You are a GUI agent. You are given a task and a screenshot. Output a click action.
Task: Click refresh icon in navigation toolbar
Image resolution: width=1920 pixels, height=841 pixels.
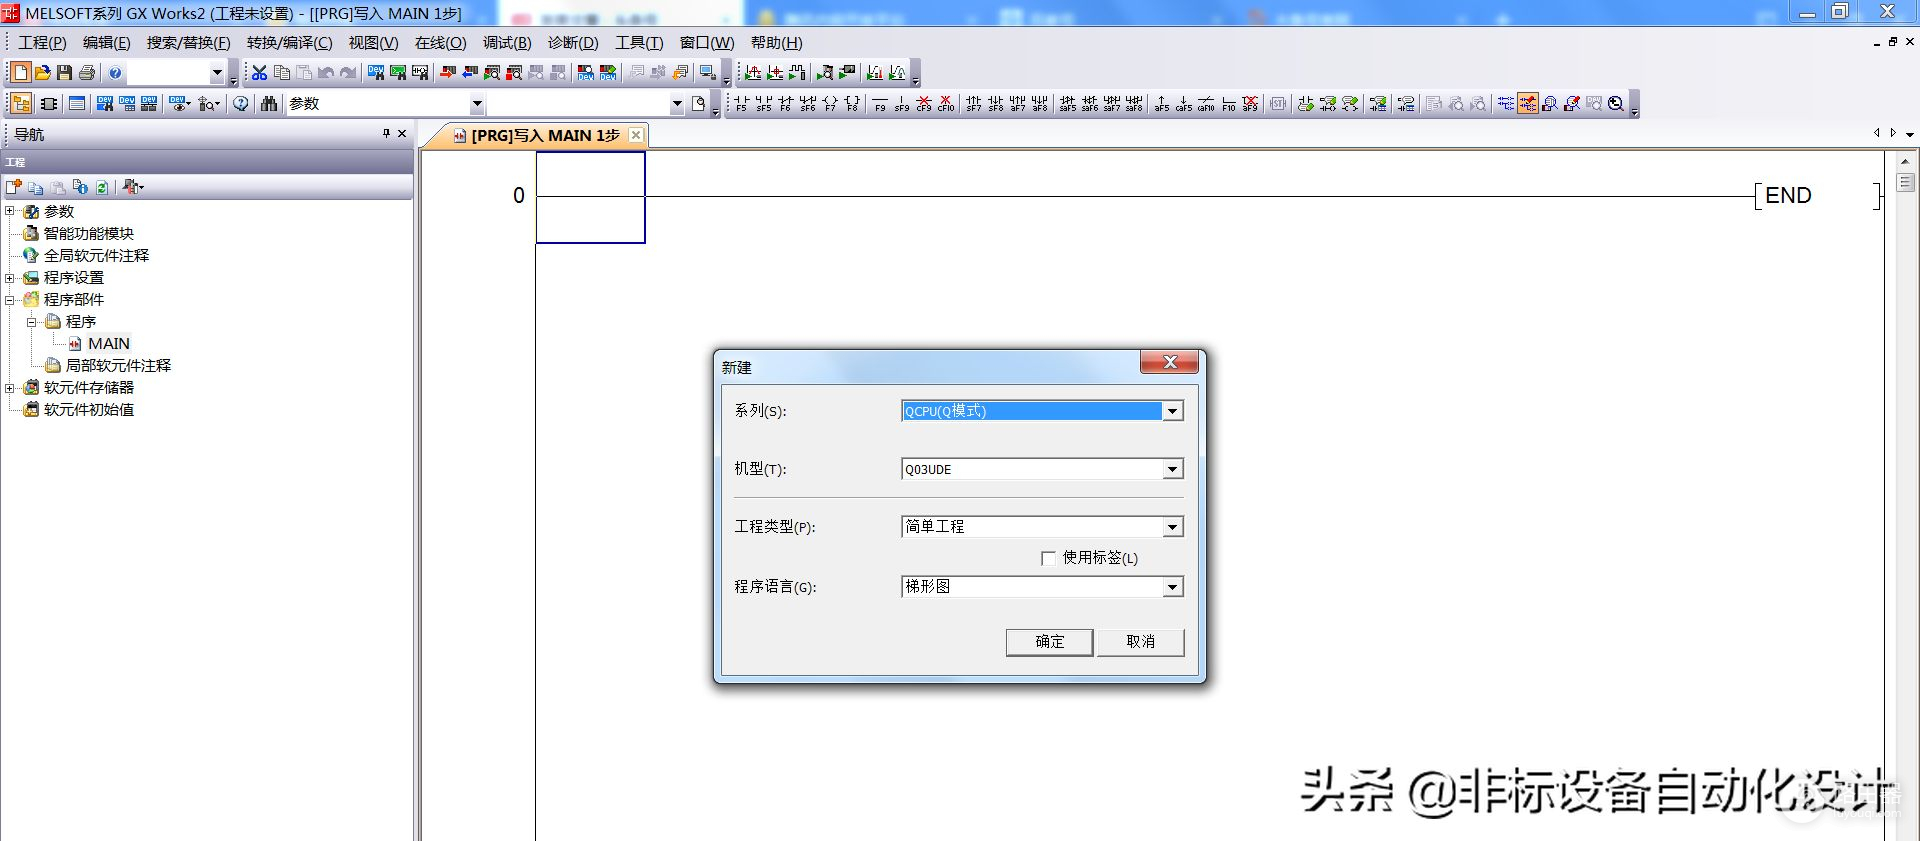(102, 187)
